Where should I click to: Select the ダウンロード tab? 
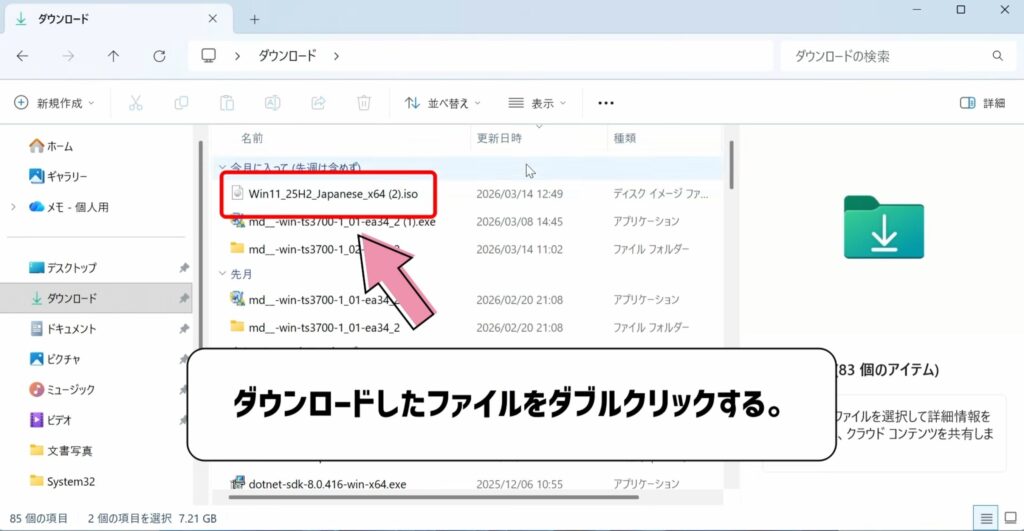click(118, 19)
